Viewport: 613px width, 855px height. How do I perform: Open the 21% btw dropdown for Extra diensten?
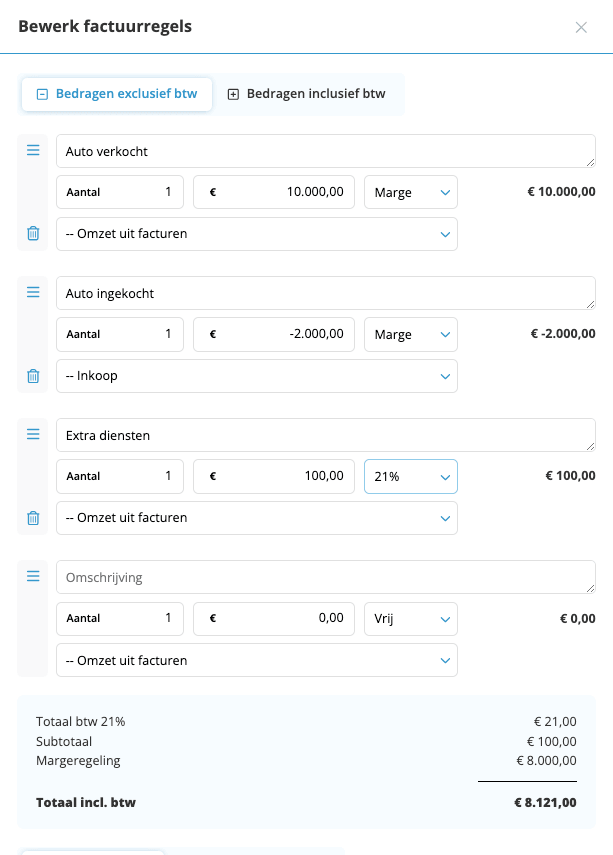coord(410,477)
